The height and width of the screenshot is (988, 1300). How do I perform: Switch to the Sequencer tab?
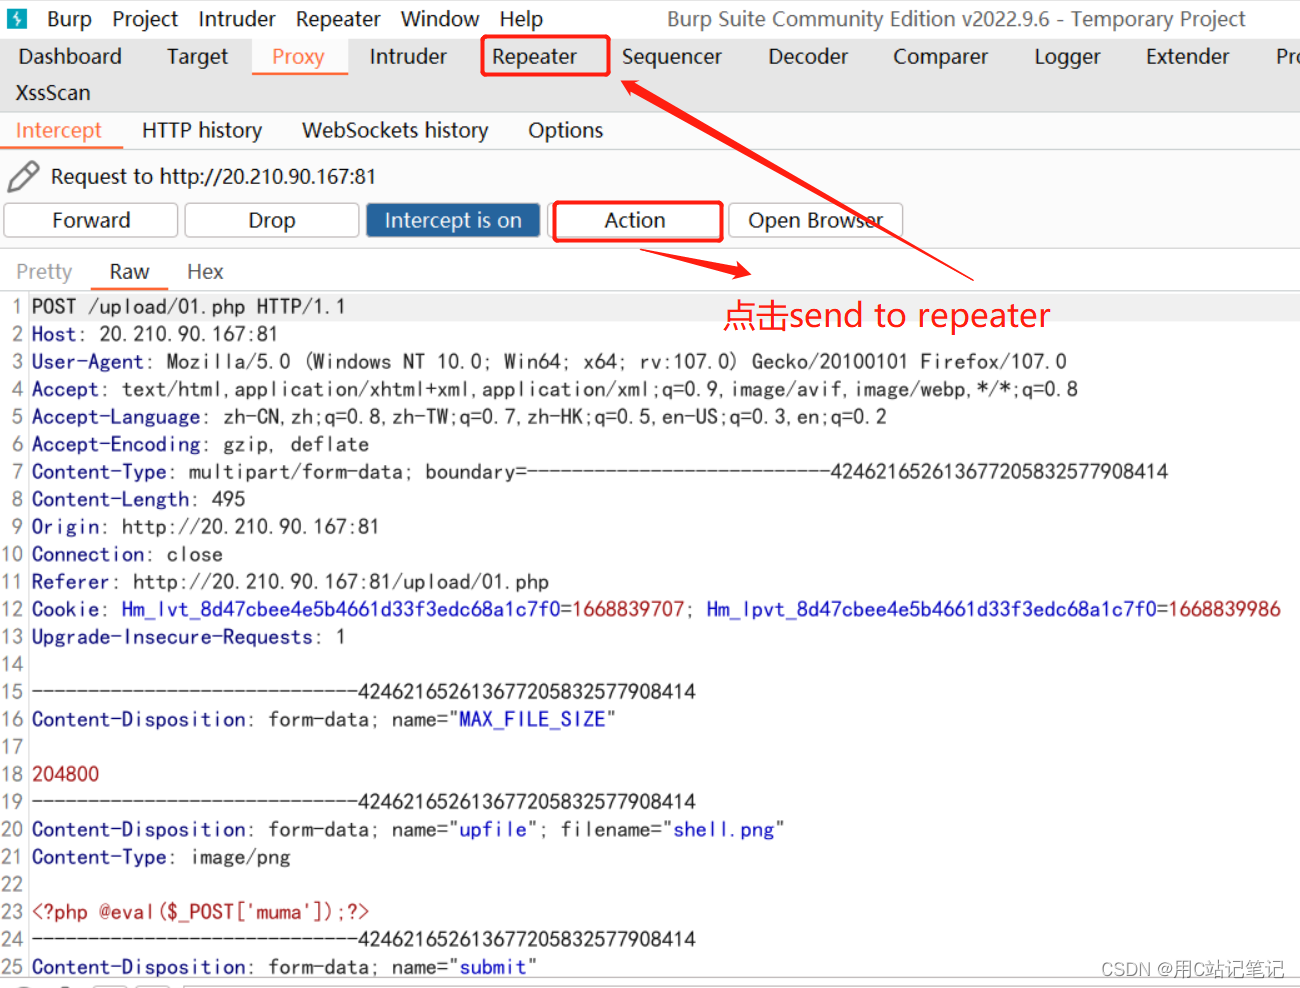671,57
